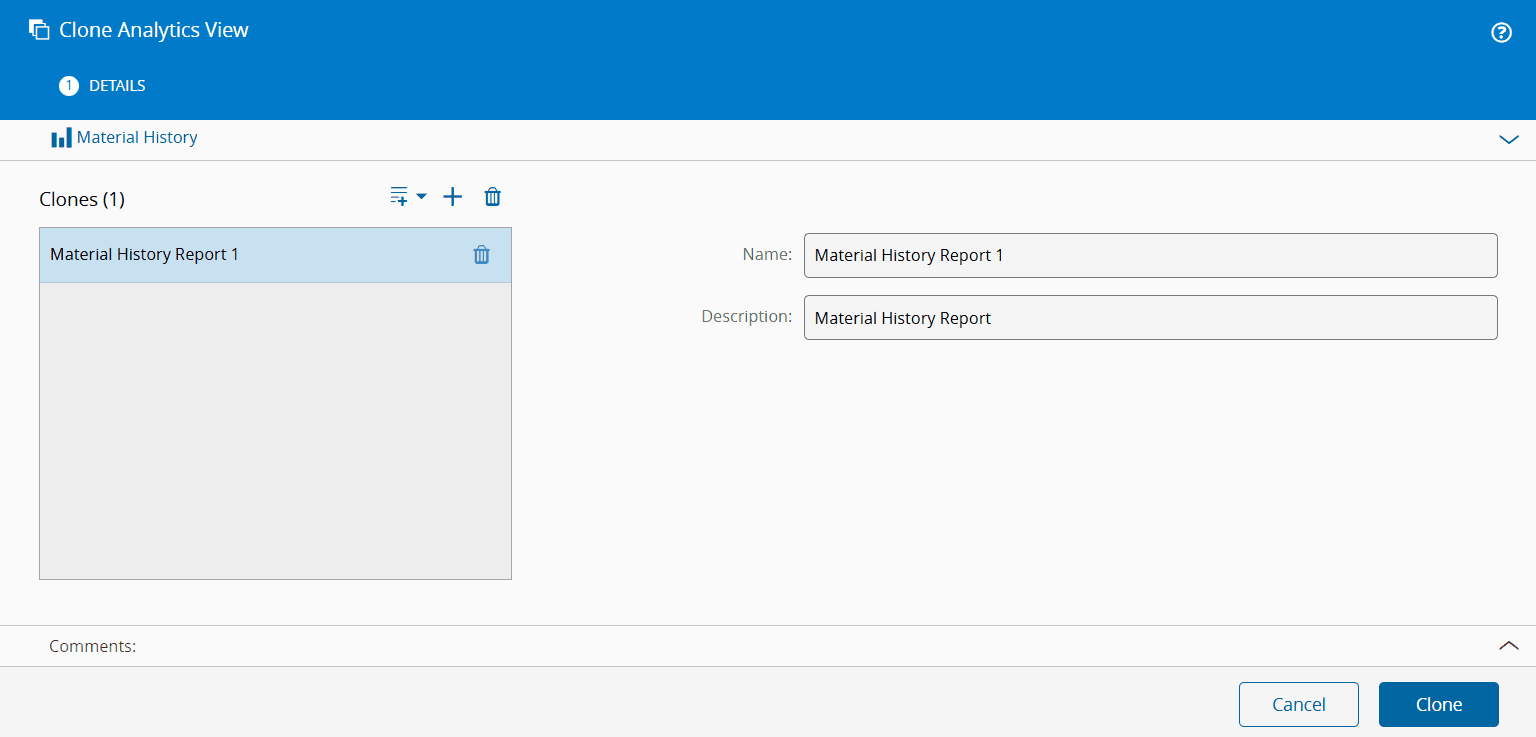Click the step 1 circle indicator
1536x737 pixels.
point(69,85)
